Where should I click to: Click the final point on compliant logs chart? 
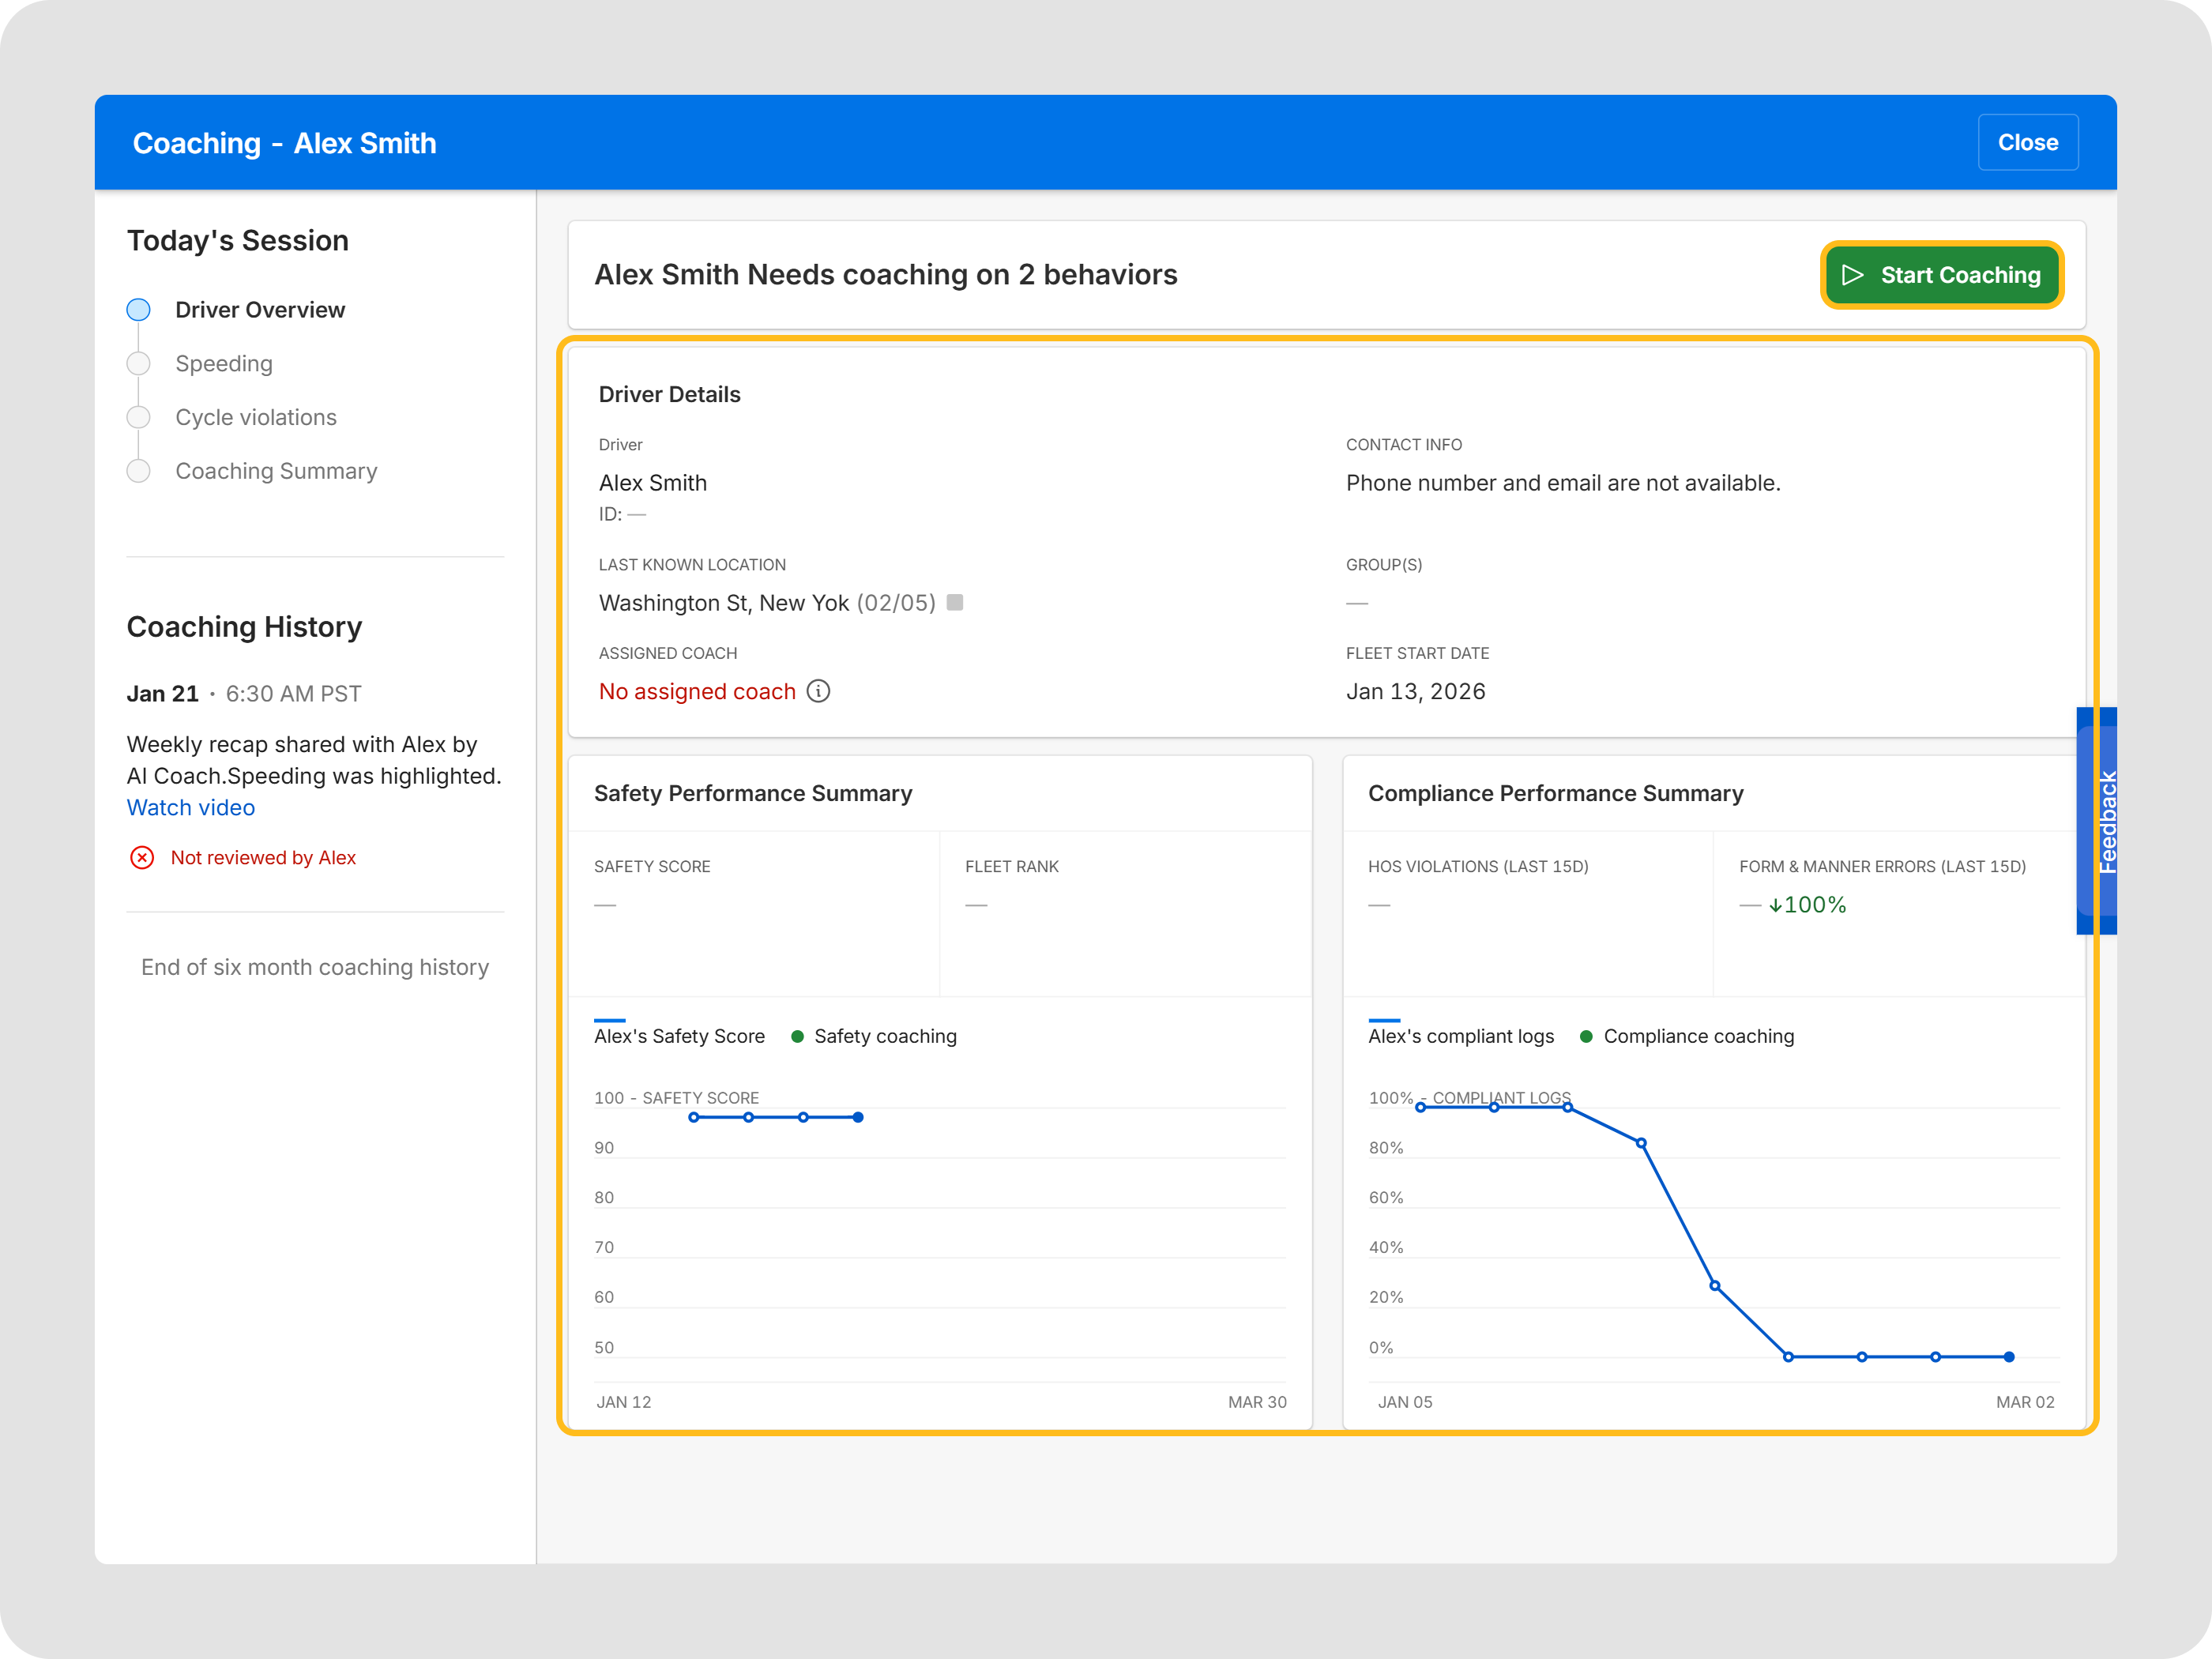(x=2009, y=1357)
